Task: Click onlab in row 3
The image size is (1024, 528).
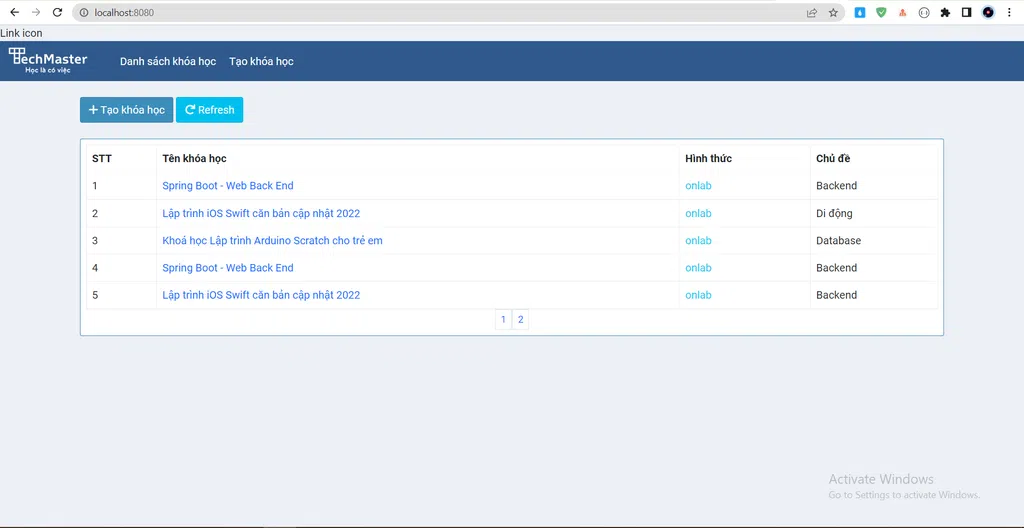Action: [698, 240]
